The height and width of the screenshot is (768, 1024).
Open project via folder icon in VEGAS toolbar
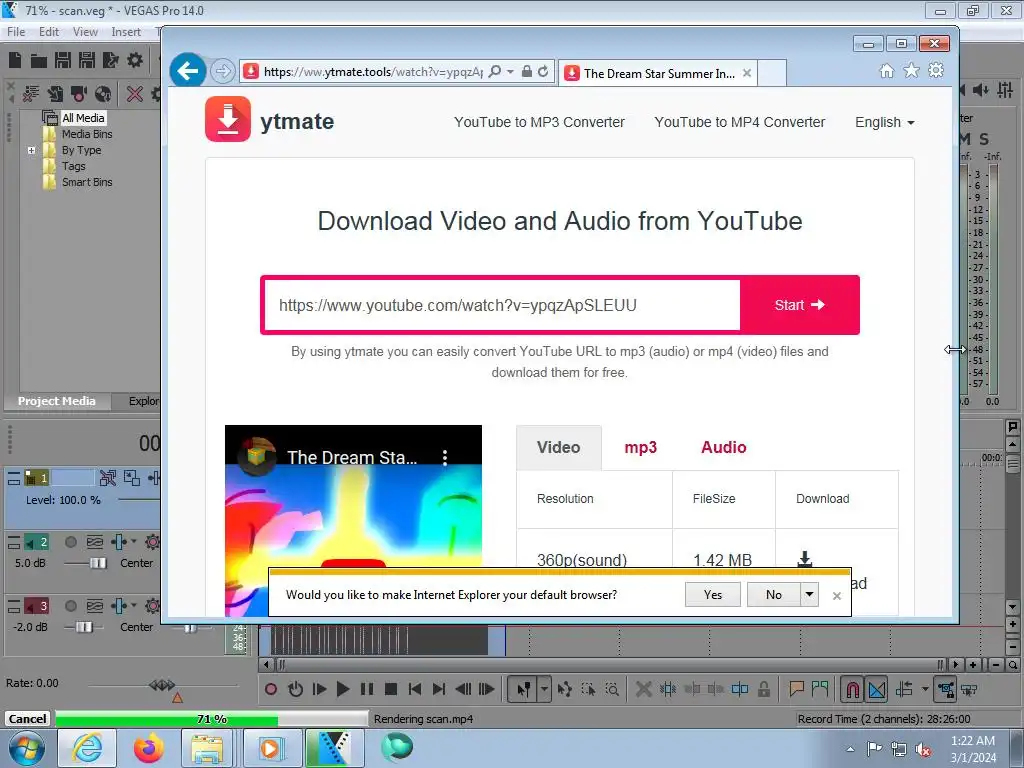(x=39, y=61)
